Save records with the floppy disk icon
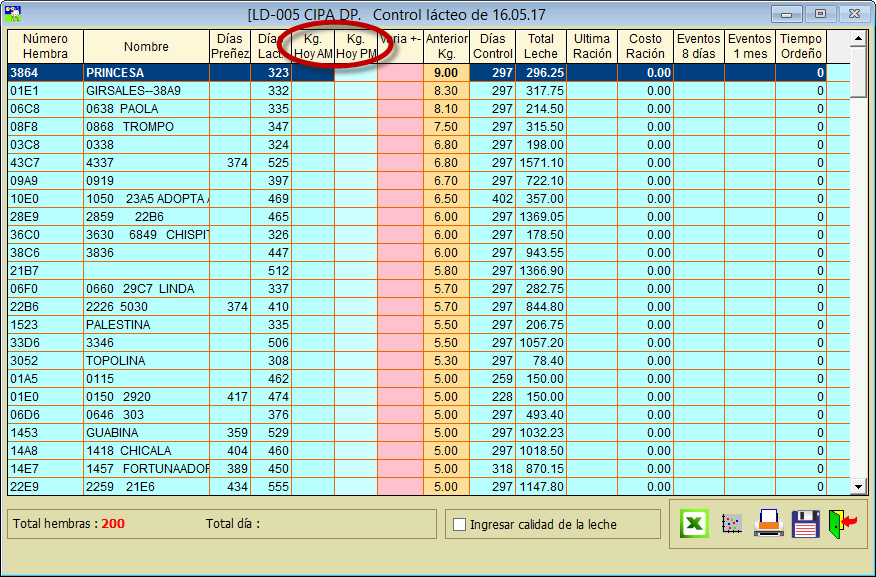 (805, 524)
